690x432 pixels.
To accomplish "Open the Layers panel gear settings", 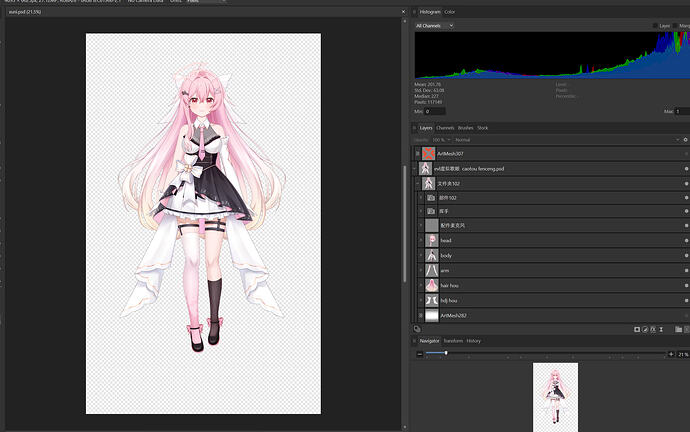I will tap(685, 140).
